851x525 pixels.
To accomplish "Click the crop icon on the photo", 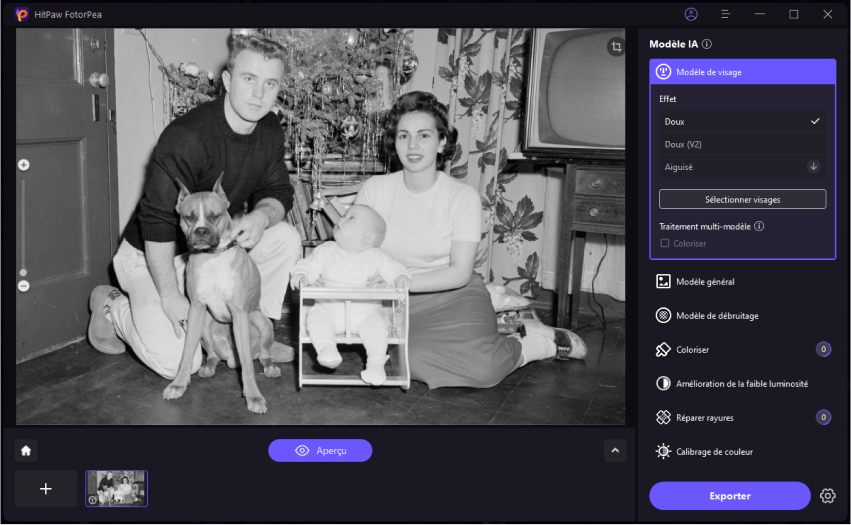I will pyautogui.click(x=616, y=47).
